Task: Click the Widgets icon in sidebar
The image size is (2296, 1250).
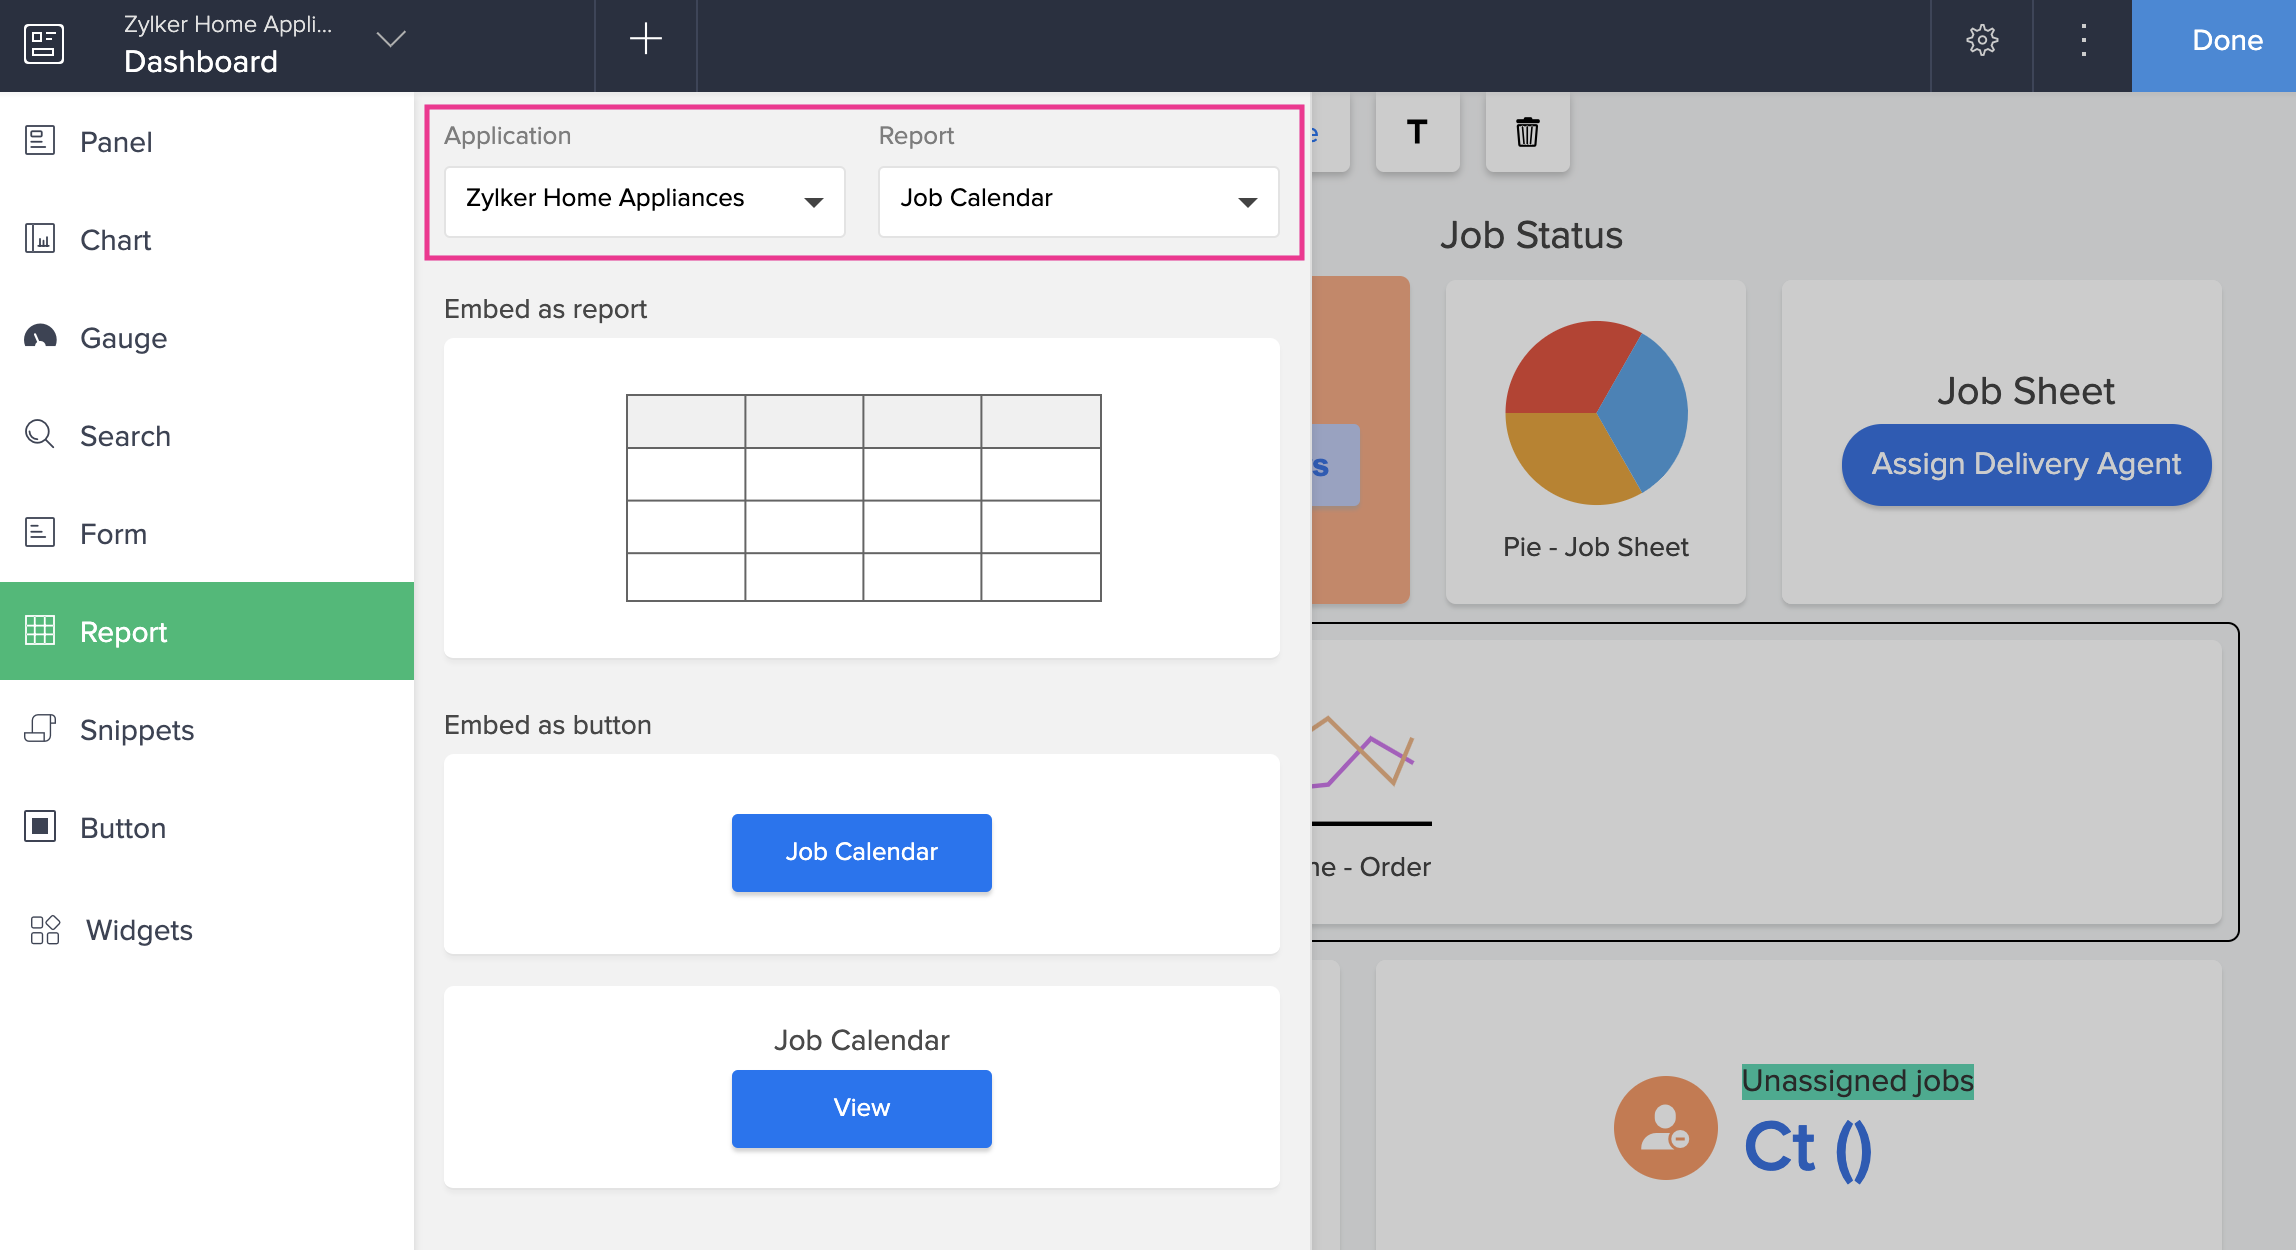Action: tap(45, 930)
